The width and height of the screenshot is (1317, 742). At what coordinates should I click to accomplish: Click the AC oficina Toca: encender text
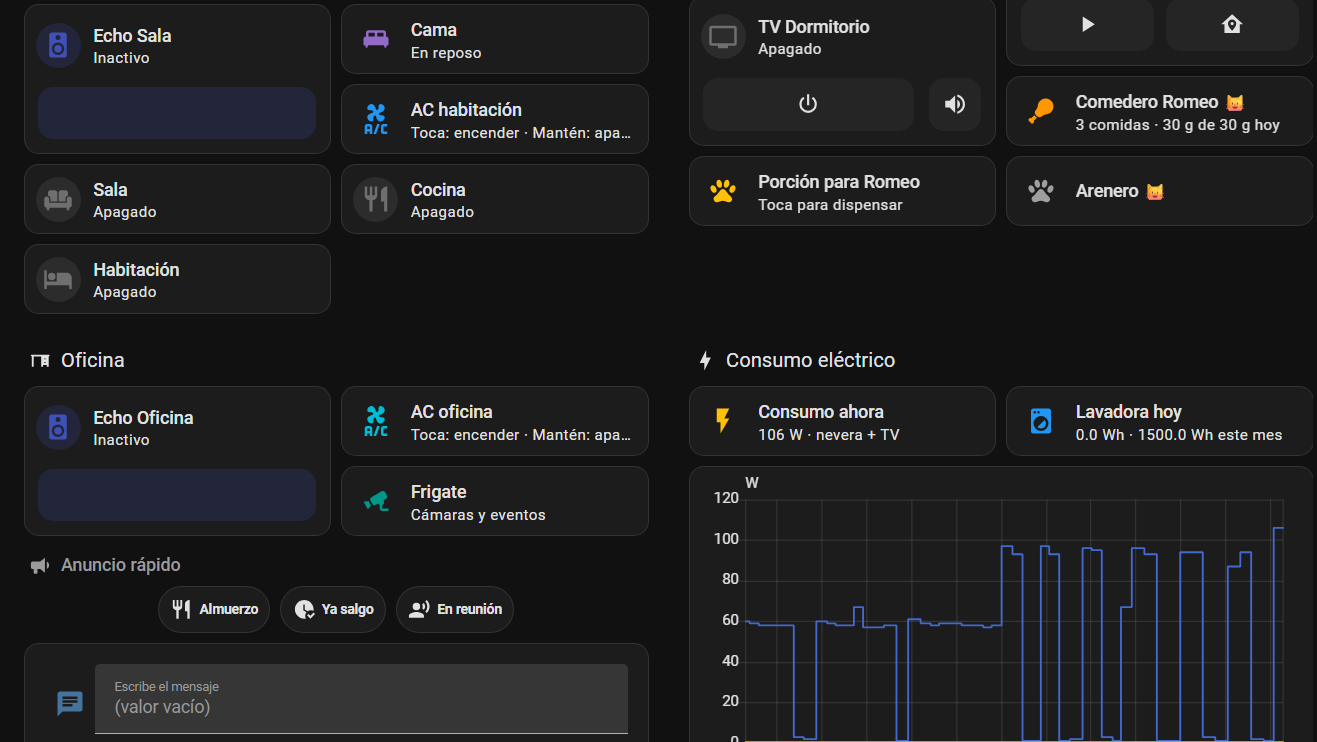pos(520,435)
